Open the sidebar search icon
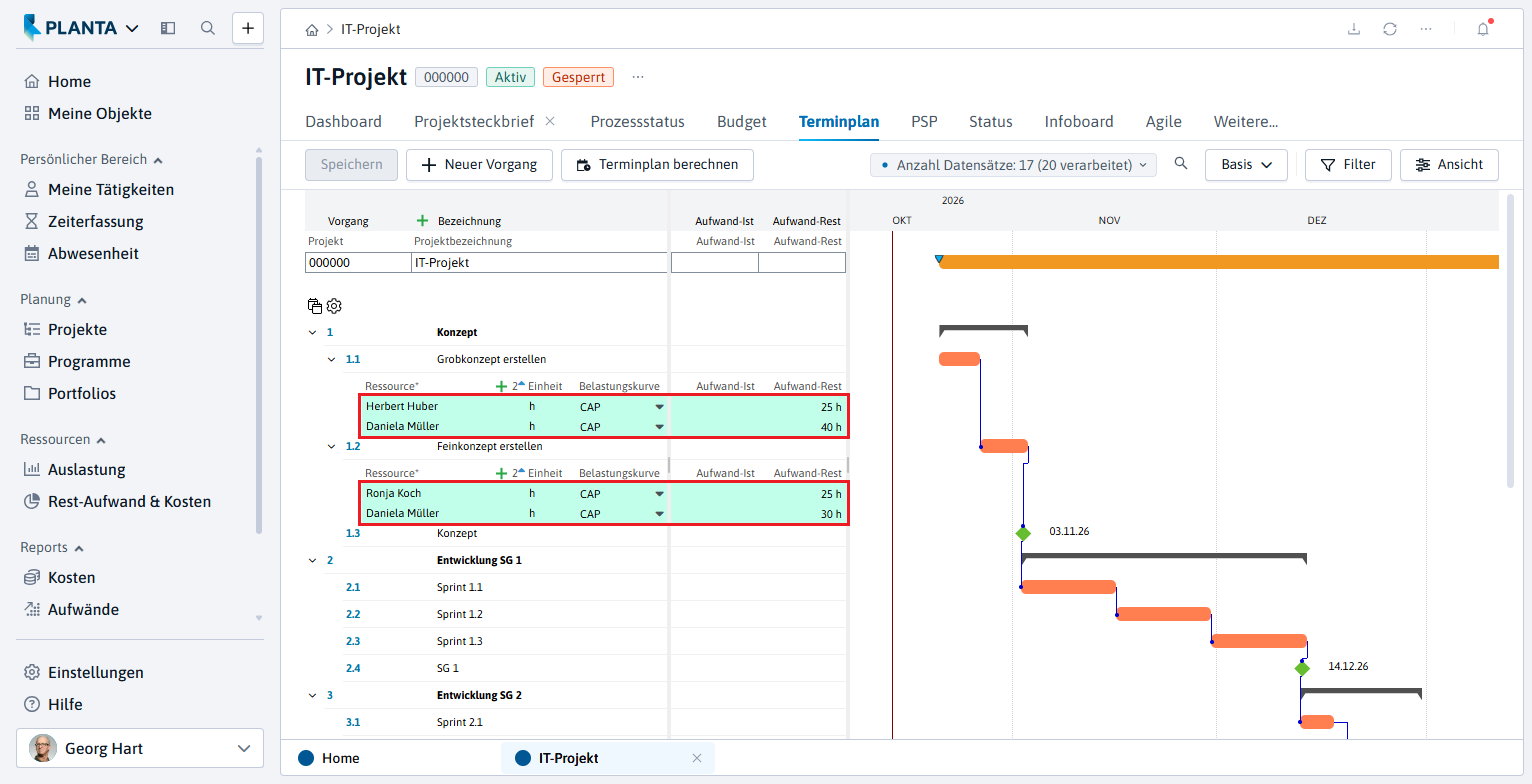Screen dimensions: 1532x784 pos(208,28)
